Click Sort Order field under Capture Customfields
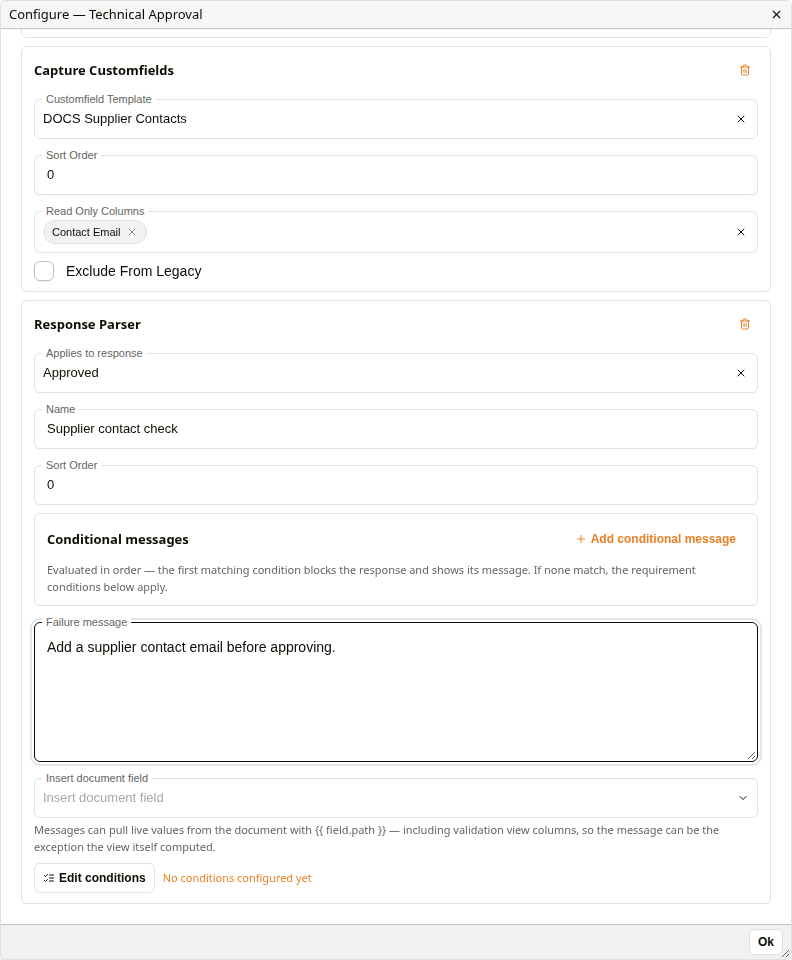Screen dimensions: 792x960 pos(396,175)
